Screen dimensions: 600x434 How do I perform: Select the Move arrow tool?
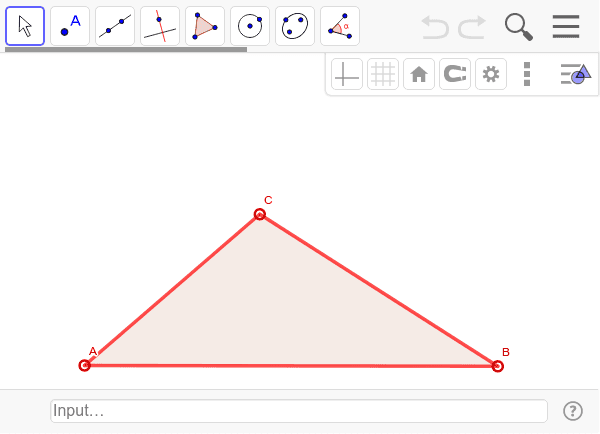tap(25, 26)
